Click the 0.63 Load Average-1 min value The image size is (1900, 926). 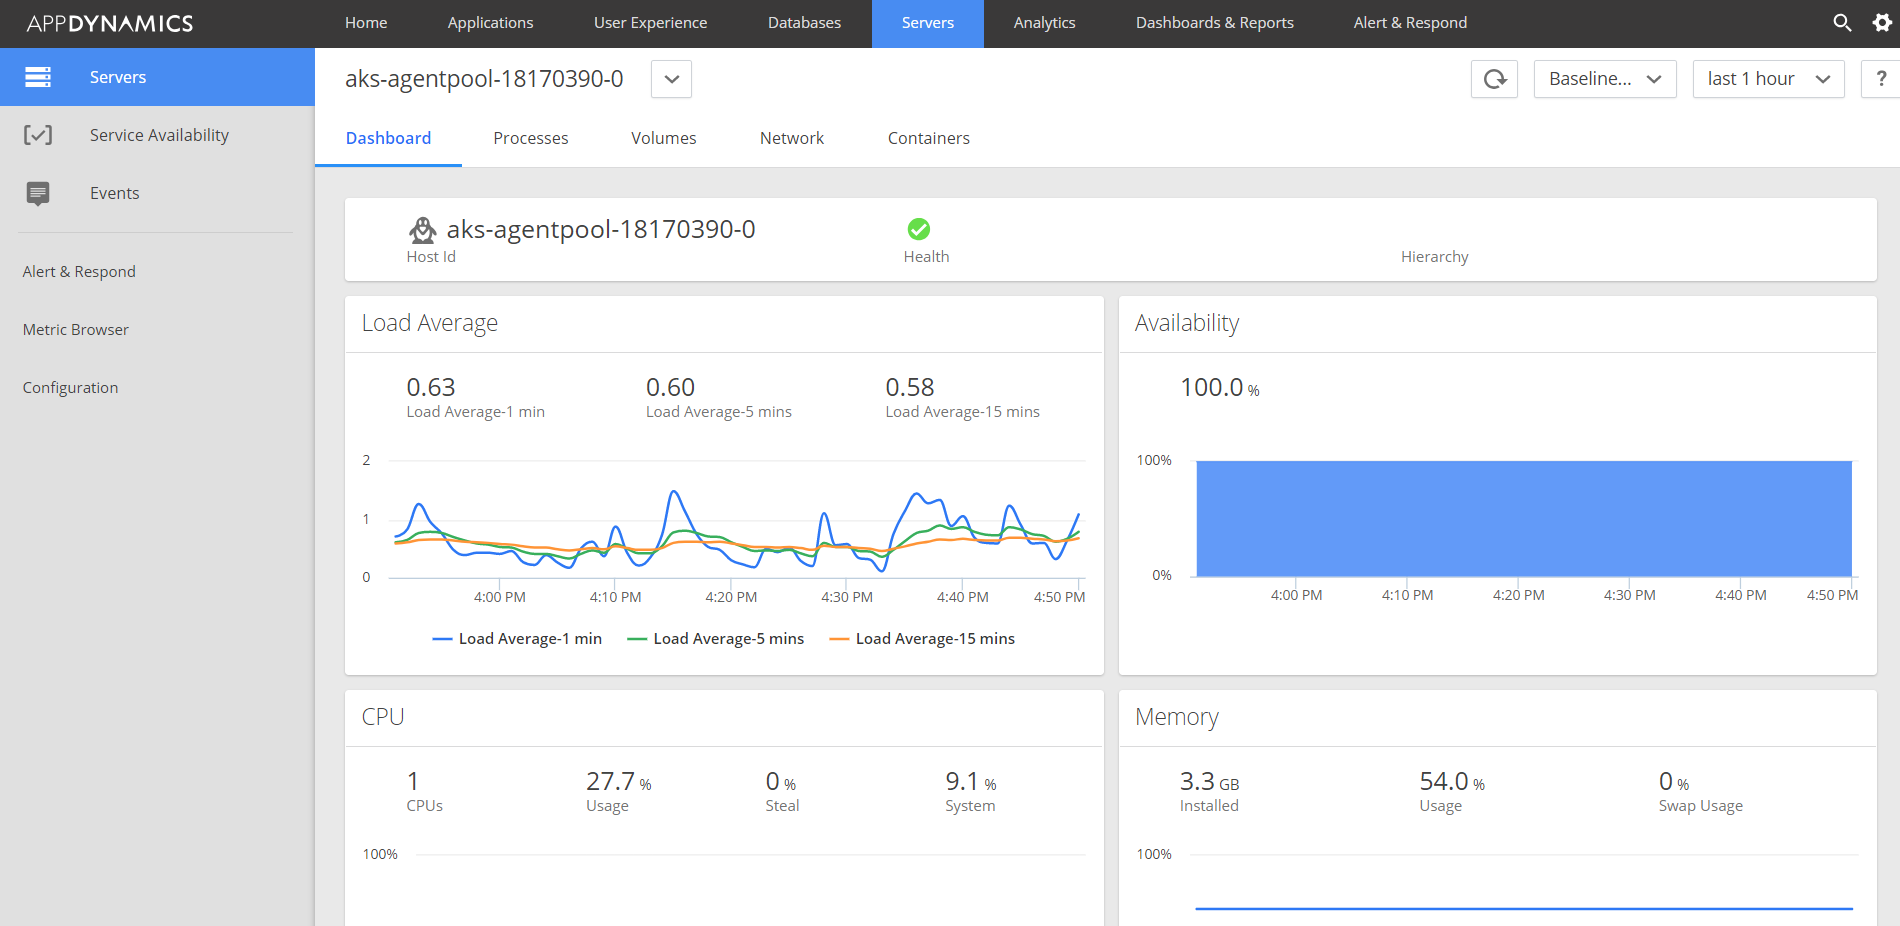[x=431, y=387]
